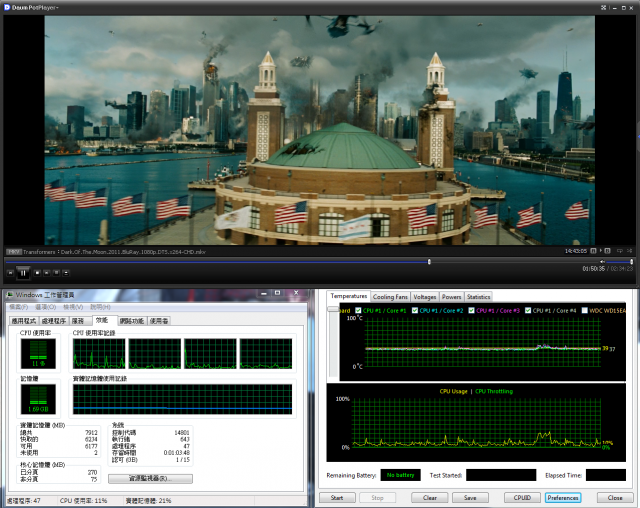Click the PotPlayer logo icon in title bar
This screenshot has width=640, height=508.
(x=7, y=7)
